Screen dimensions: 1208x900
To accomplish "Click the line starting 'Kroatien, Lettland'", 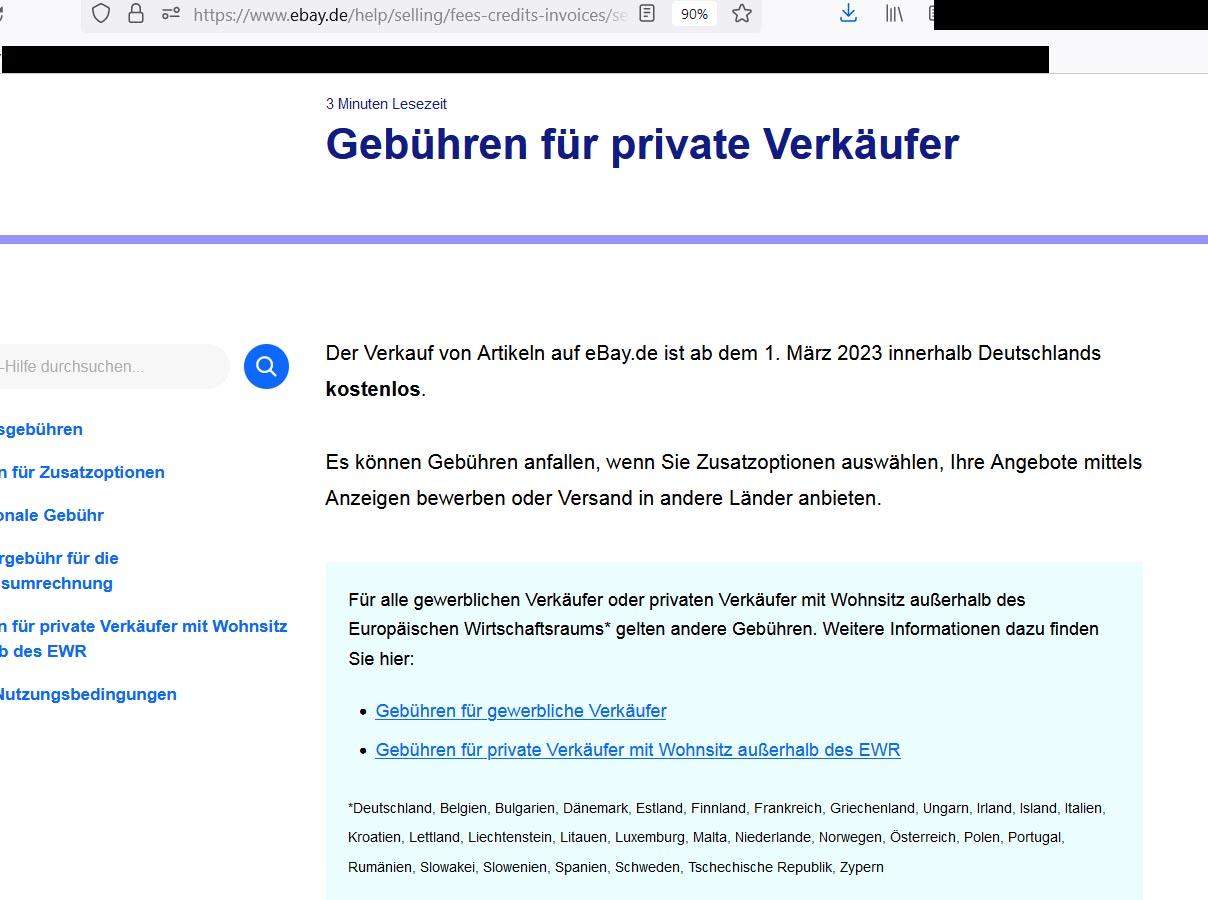I will [x=706, y=837].
